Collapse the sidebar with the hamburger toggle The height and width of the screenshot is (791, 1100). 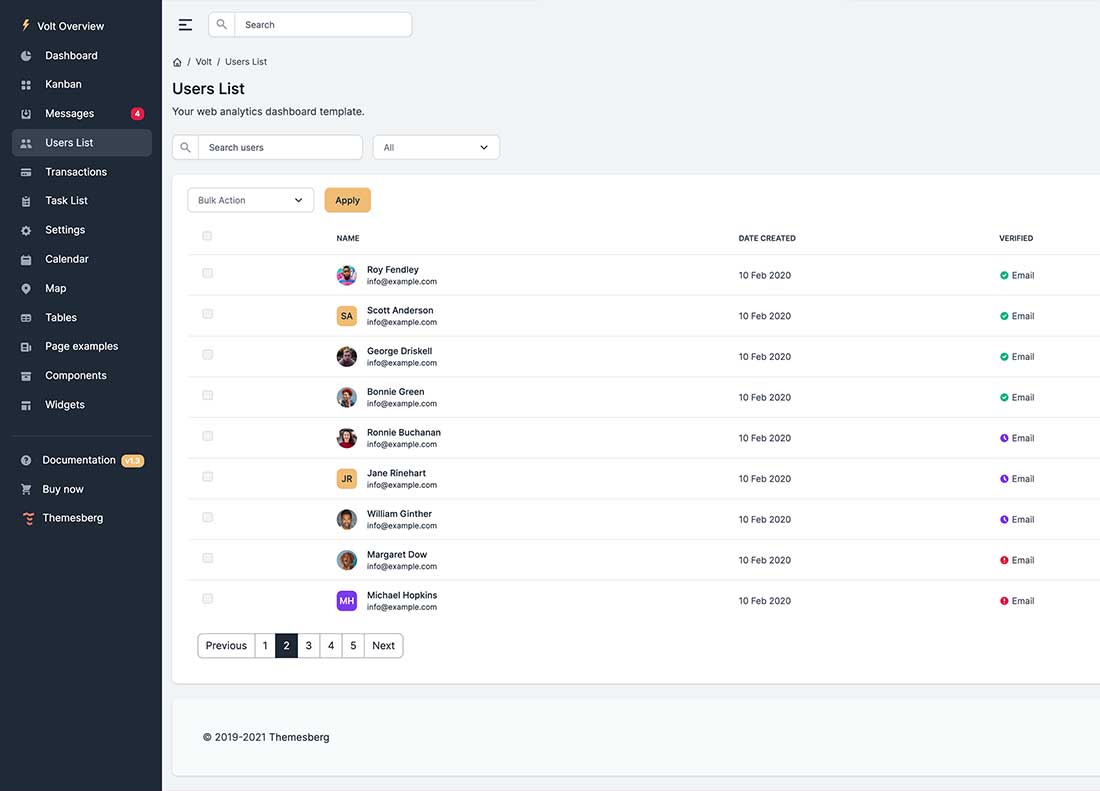pyautogui.click(x=185, y=24)
